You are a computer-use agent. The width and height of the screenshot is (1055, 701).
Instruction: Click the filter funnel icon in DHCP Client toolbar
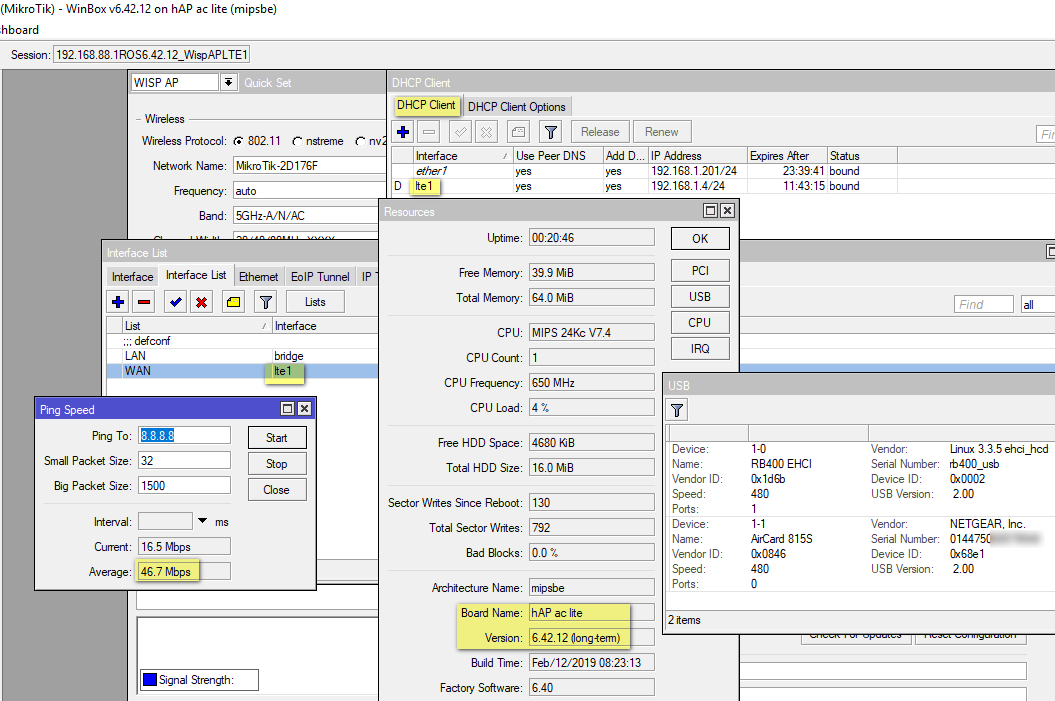pos(550,132)
